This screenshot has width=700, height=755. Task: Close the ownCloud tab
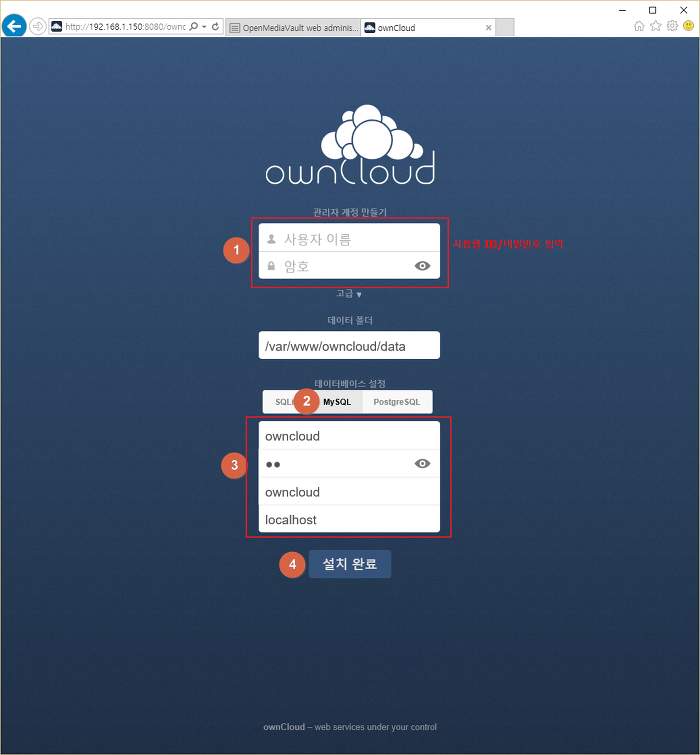coord(488,28)
